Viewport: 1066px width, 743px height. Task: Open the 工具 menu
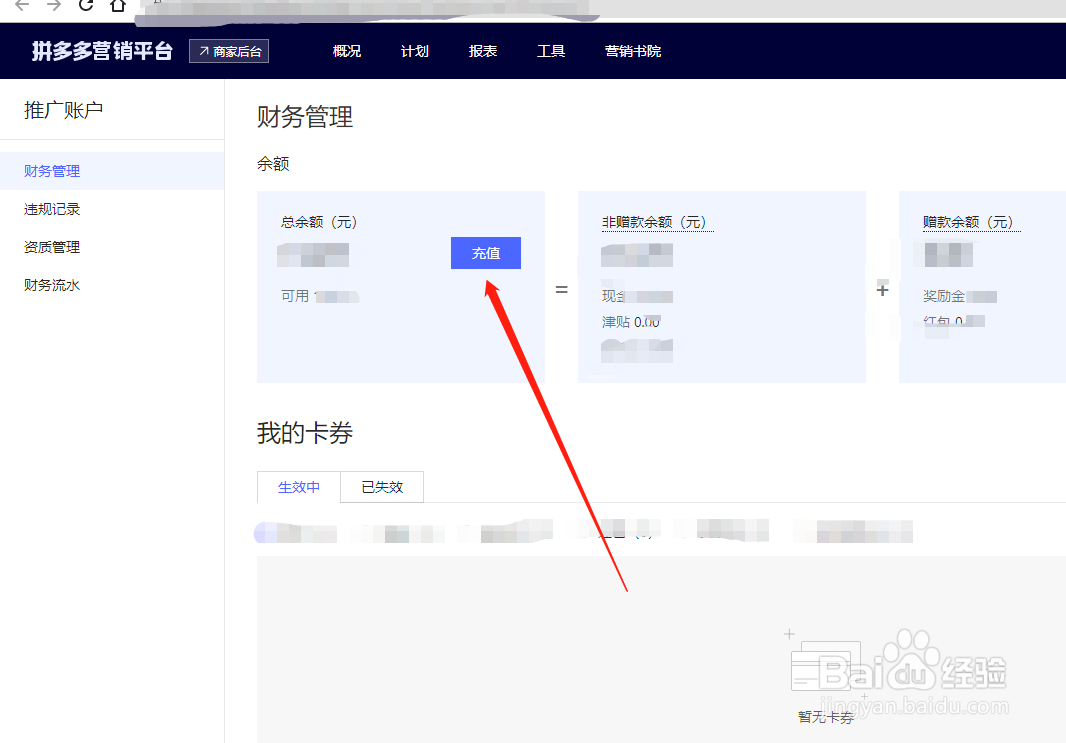551,51
